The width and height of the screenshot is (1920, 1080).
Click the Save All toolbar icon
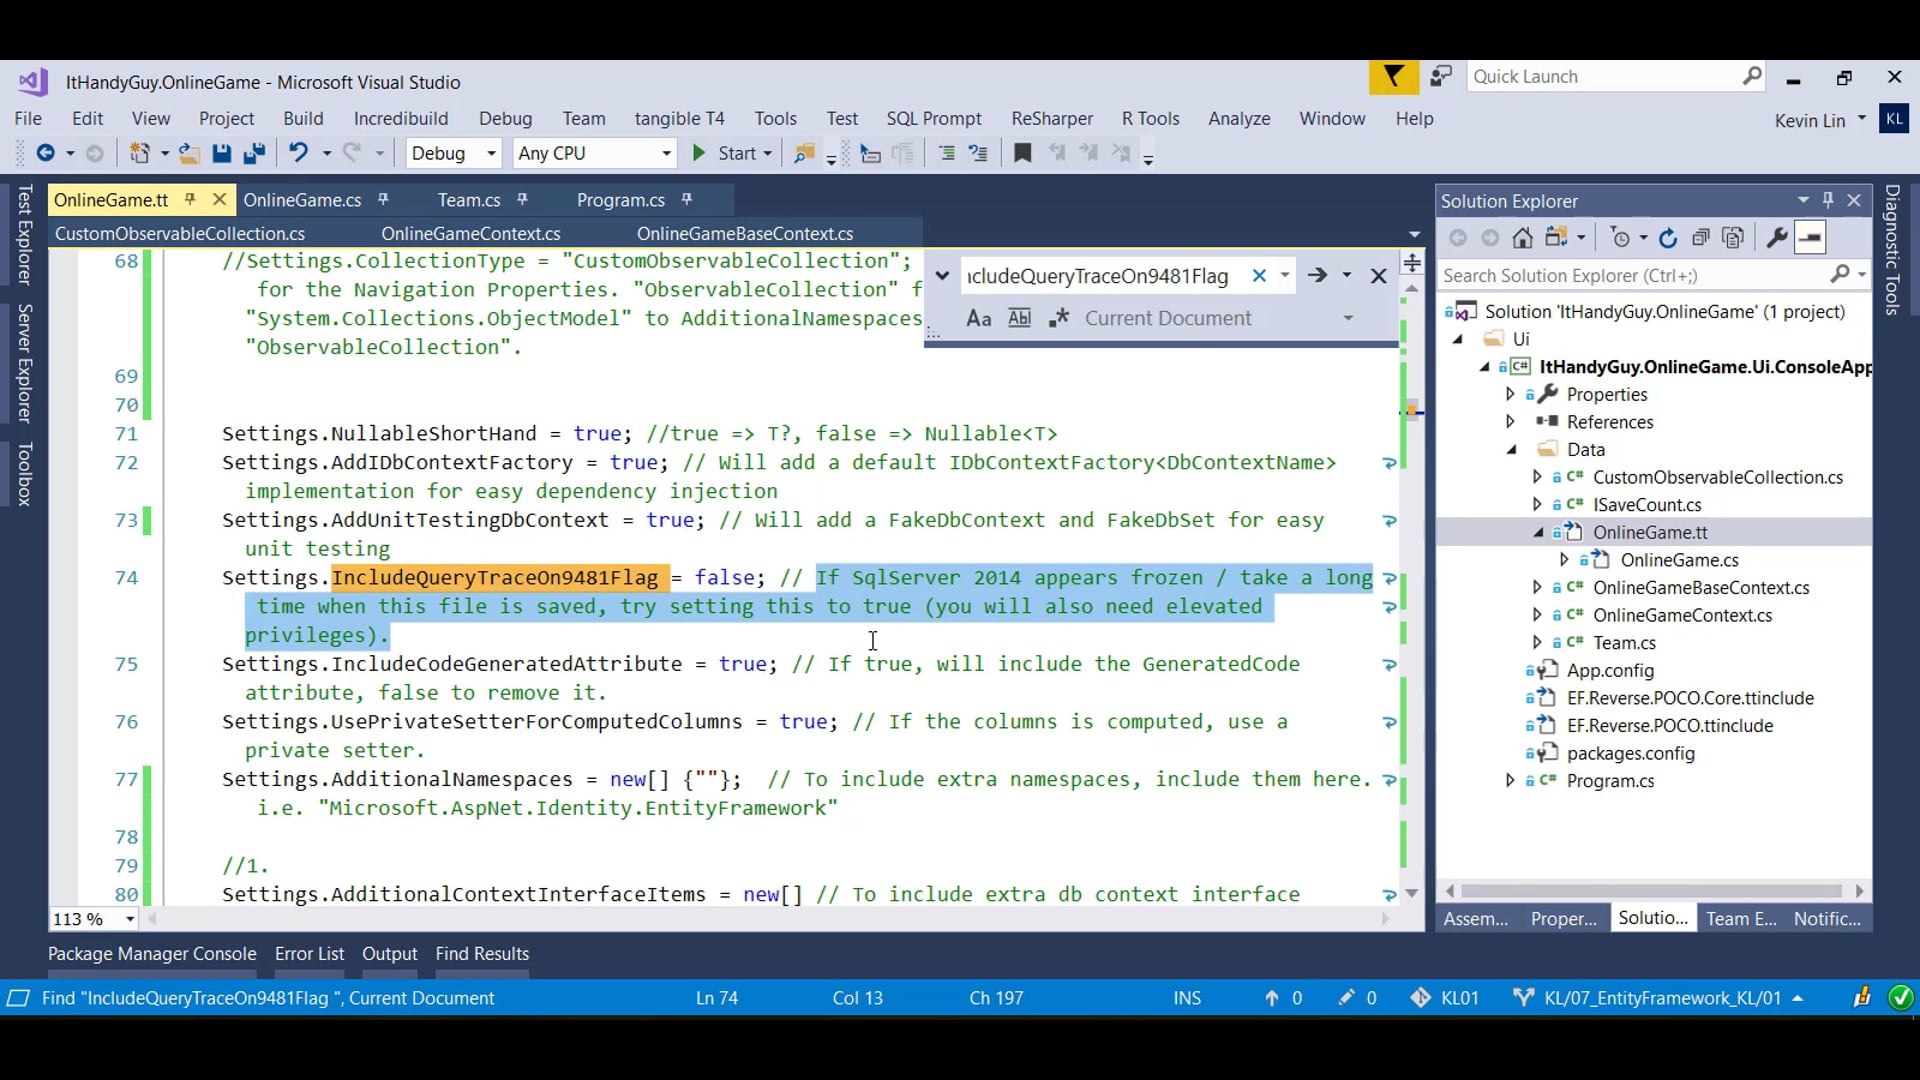point(254,153)
